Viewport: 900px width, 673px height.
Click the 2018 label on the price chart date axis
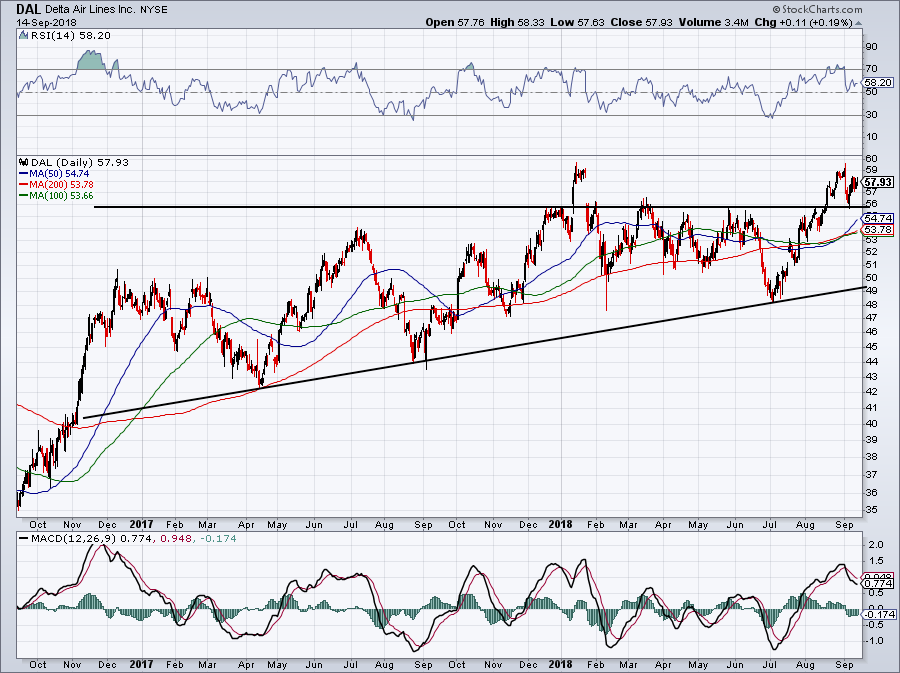[561, 524]
